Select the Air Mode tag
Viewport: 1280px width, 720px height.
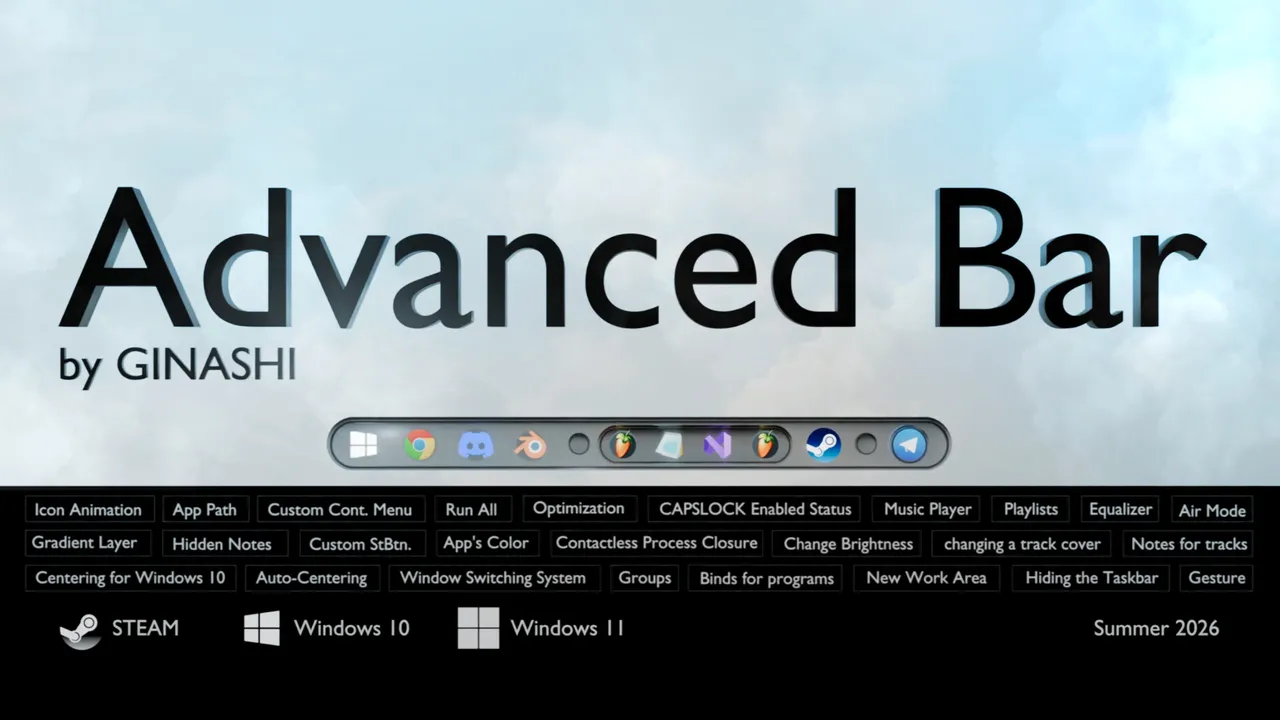click(1212, 510)
